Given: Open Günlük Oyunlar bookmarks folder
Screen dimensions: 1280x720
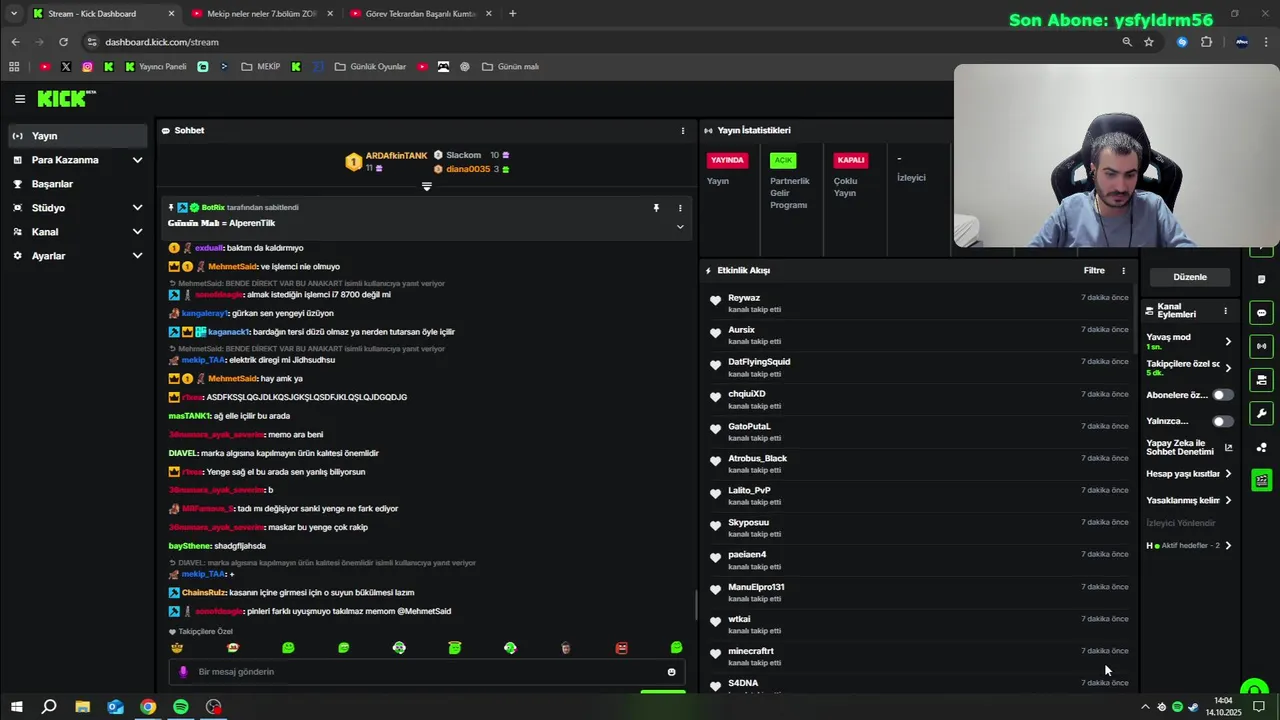Looking at the screenshot, I should [370, 67].
